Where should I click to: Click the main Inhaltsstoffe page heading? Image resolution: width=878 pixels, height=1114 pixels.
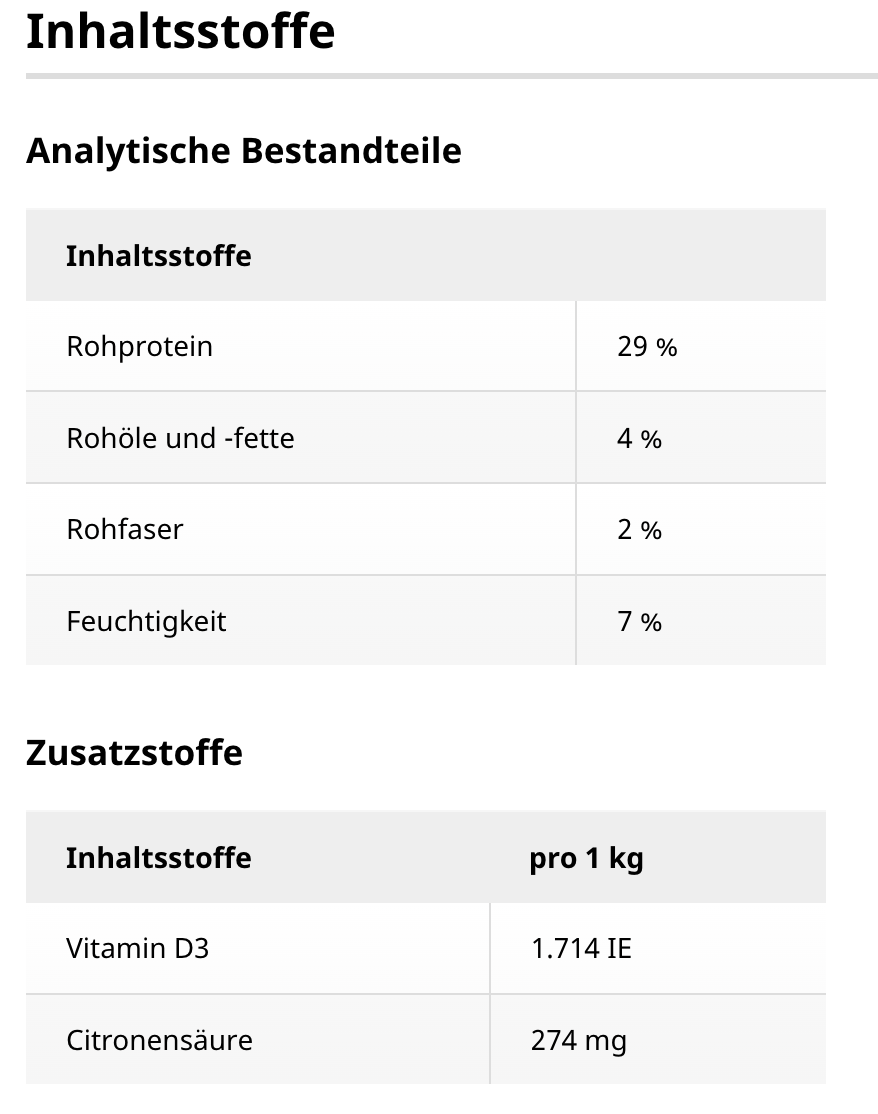[180, 31]
